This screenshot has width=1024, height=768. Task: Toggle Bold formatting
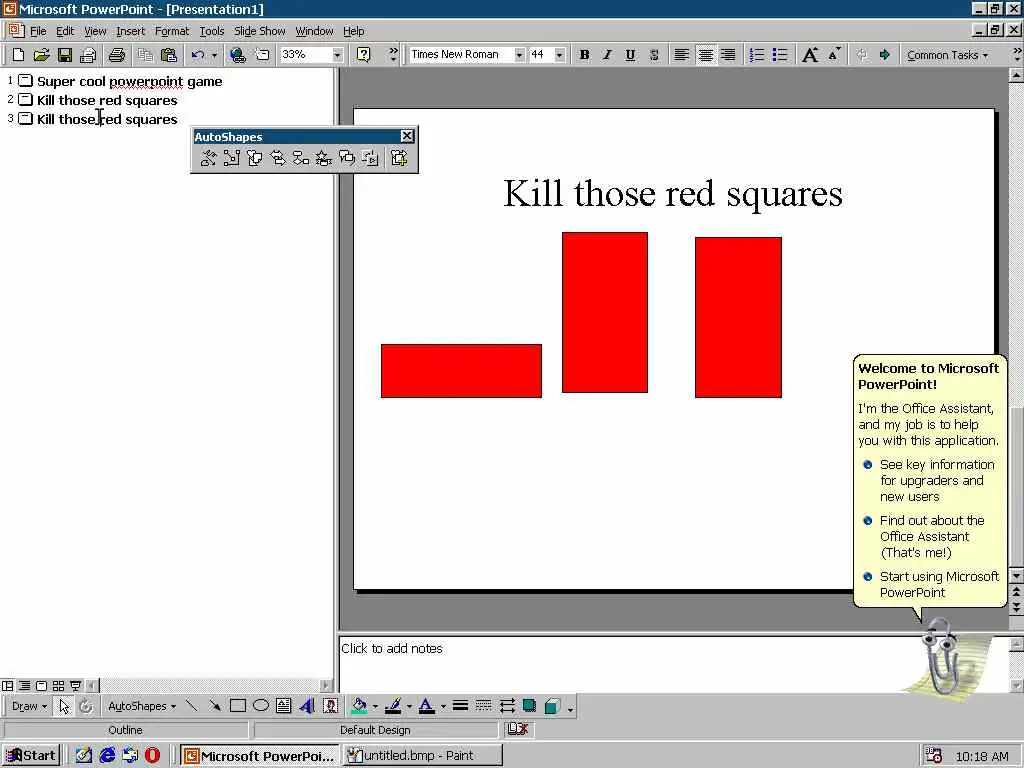[x=584, y=55]
